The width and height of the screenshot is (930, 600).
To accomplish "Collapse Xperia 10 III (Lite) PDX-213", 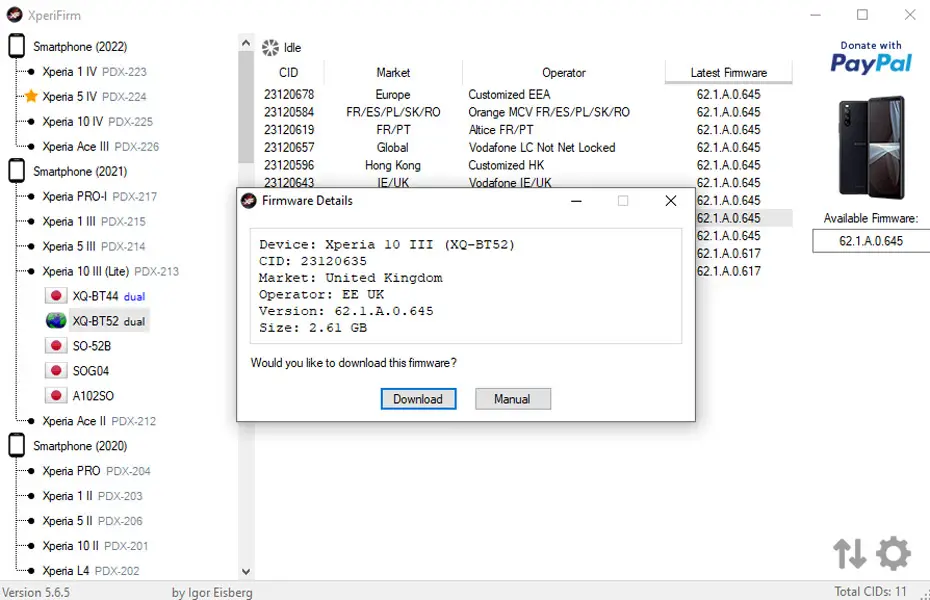I will click(x=110, y=272).
